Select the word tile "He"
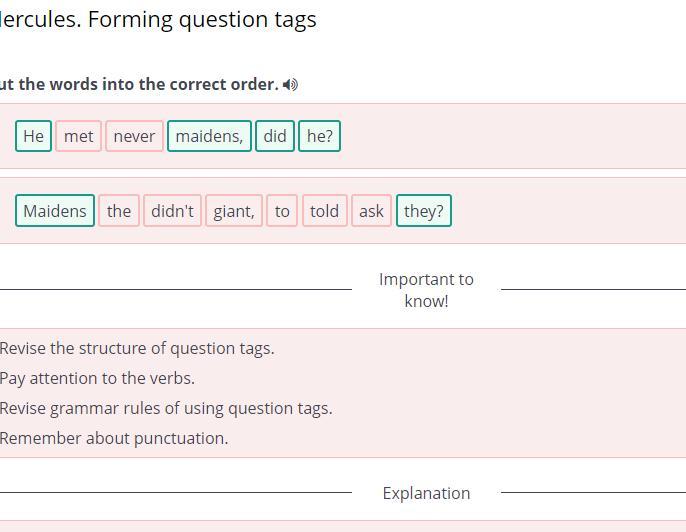Screen dimensions: 686x532 point(33,136)
